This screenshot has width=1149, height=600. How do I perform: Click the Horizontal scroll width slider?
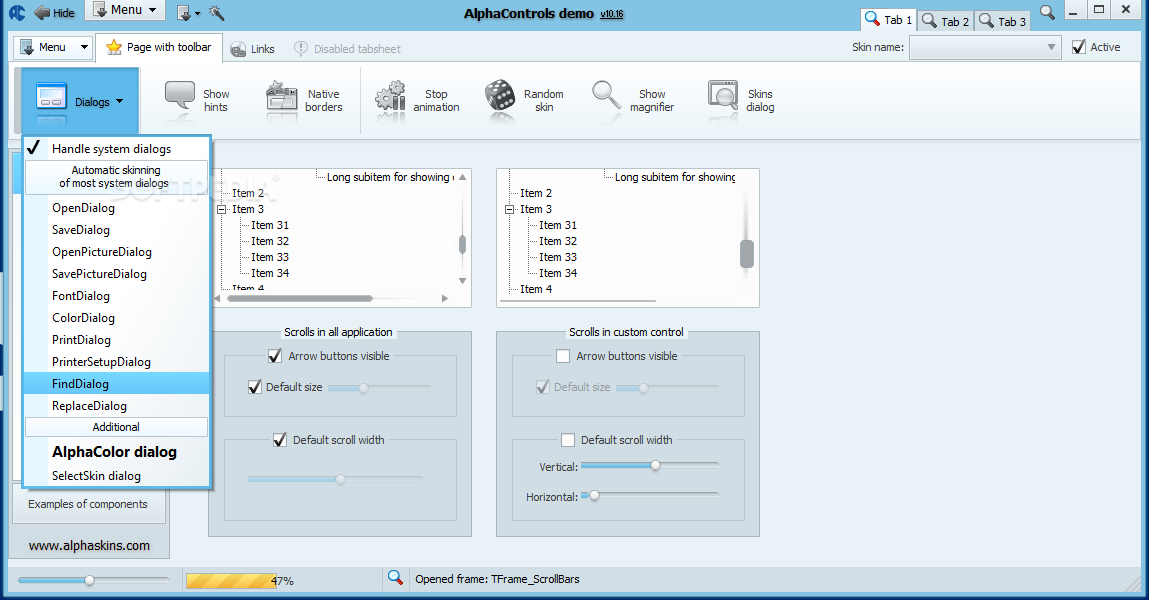click(x=650, y=496)
